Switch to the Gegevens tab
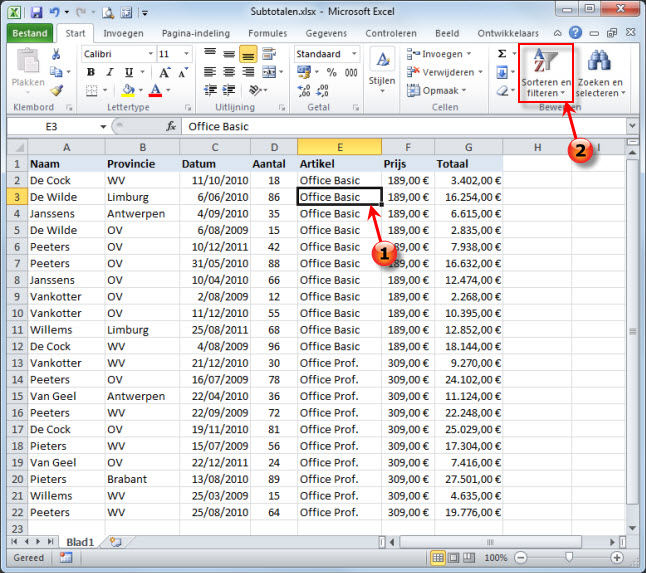Image resolution: width=646 pixels, height=573 pixels. pyautogui.click(x=326, y=33)
